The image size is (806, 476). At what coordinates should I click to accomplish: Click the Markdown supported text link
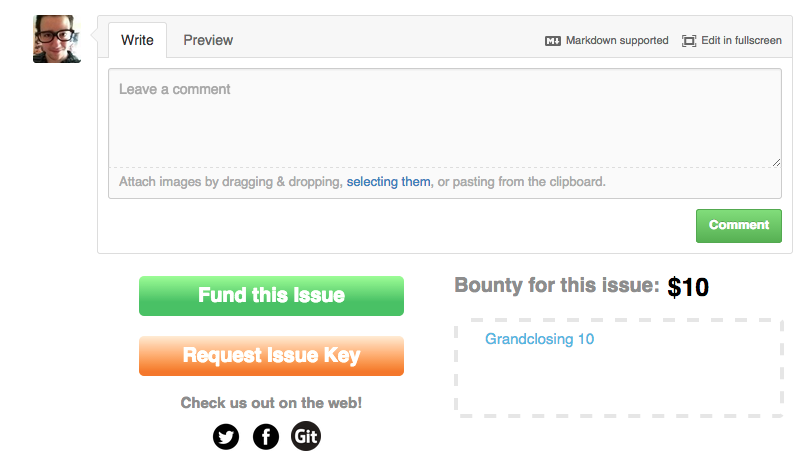[617, 41]
